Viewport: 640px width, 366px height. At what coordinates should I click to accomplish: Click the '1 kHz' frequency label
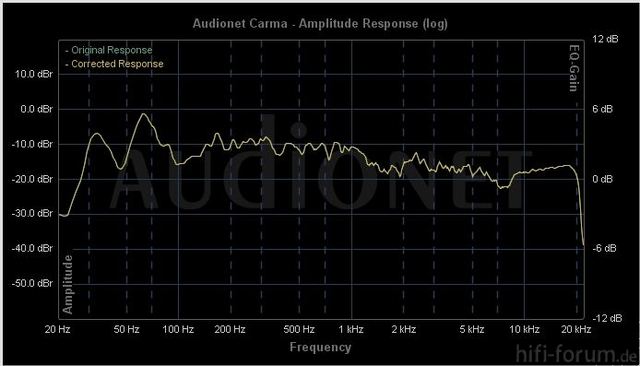click(351, 329)
